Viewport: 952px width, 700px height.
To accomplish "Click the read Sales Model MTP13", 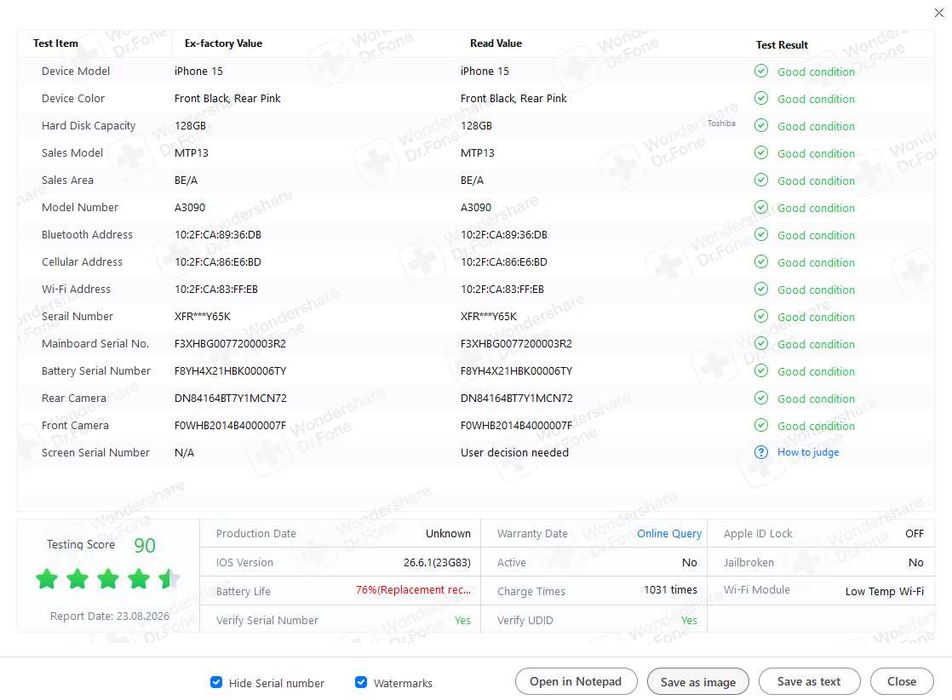I will 477,153.
